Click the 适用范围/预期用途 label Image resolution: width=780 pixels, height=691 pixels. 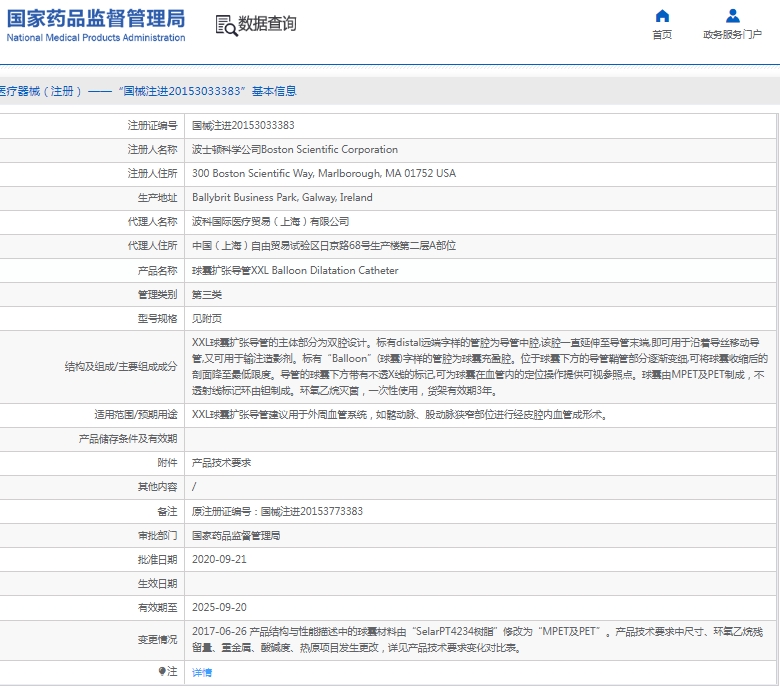136,414
